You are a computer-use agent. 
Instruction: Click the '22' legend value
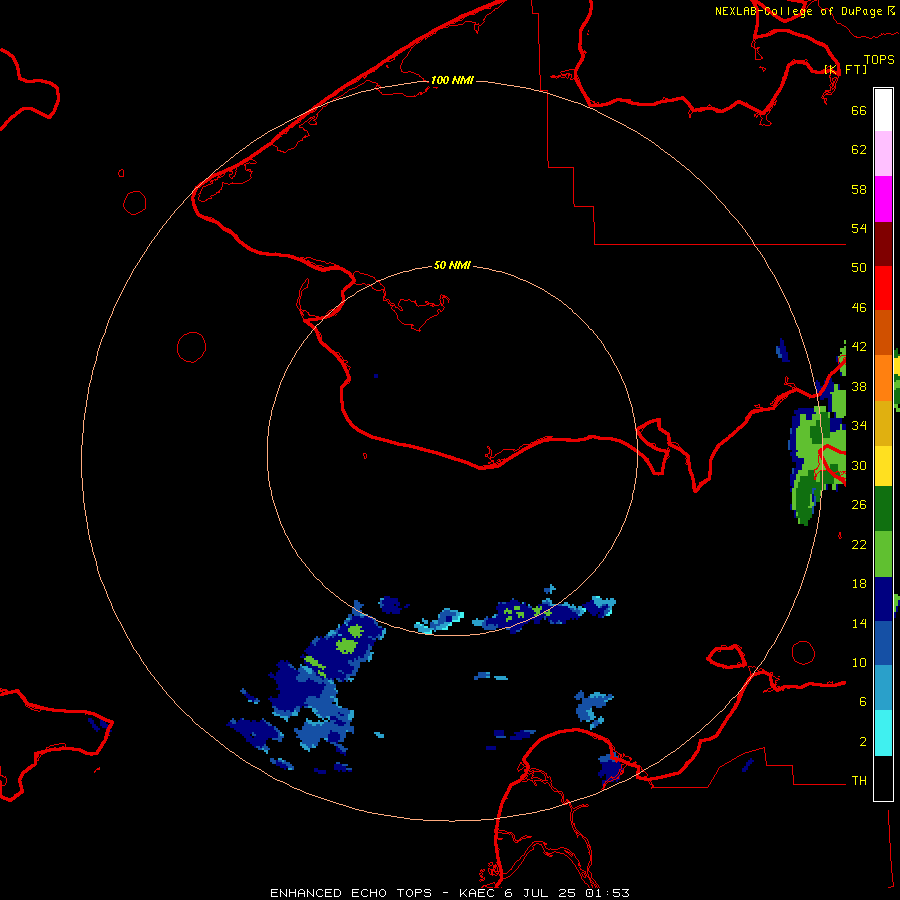(x=859, y=545)
